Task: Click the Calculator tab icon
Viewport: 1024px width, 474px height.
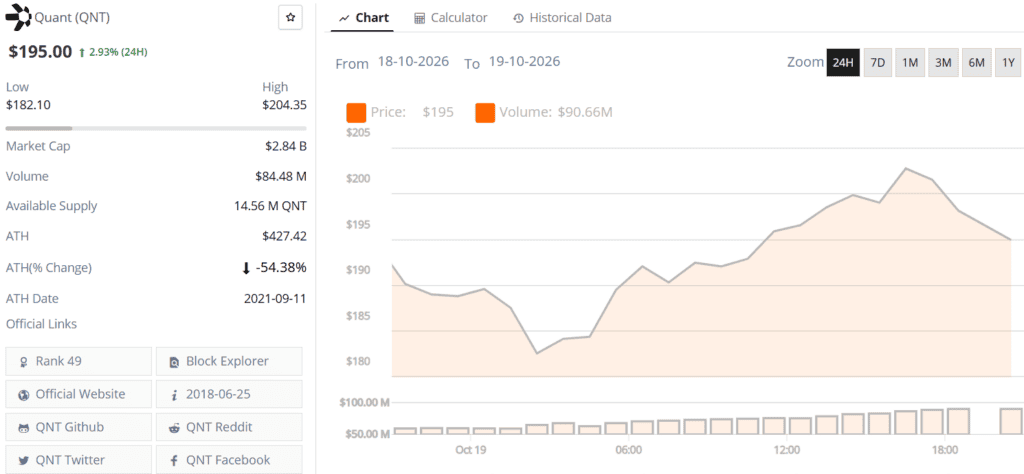Action: coord(420,18)
